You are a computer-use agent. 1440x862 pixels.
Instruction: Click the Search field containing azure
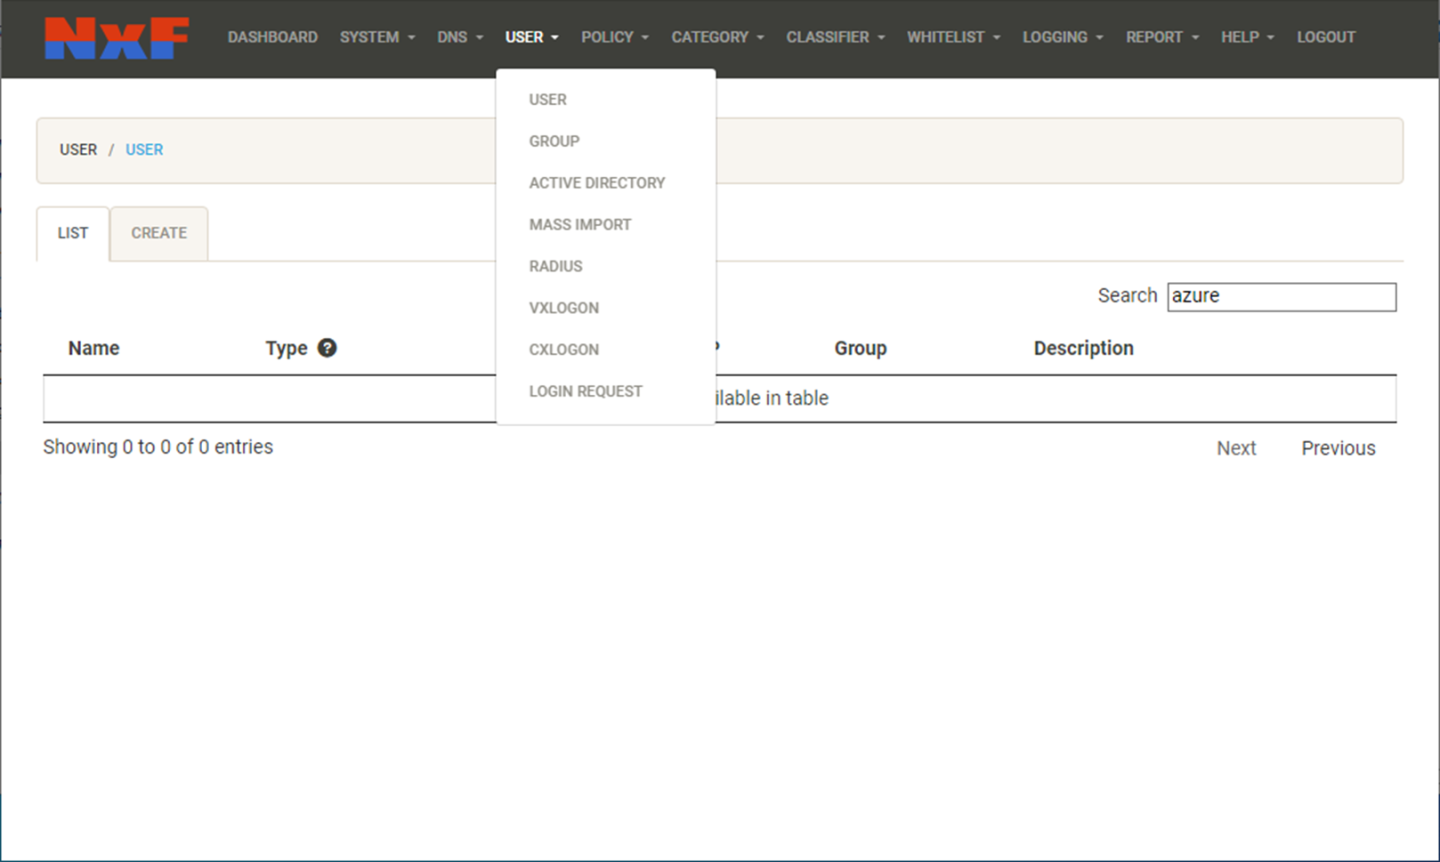[x=1281, y=296]
